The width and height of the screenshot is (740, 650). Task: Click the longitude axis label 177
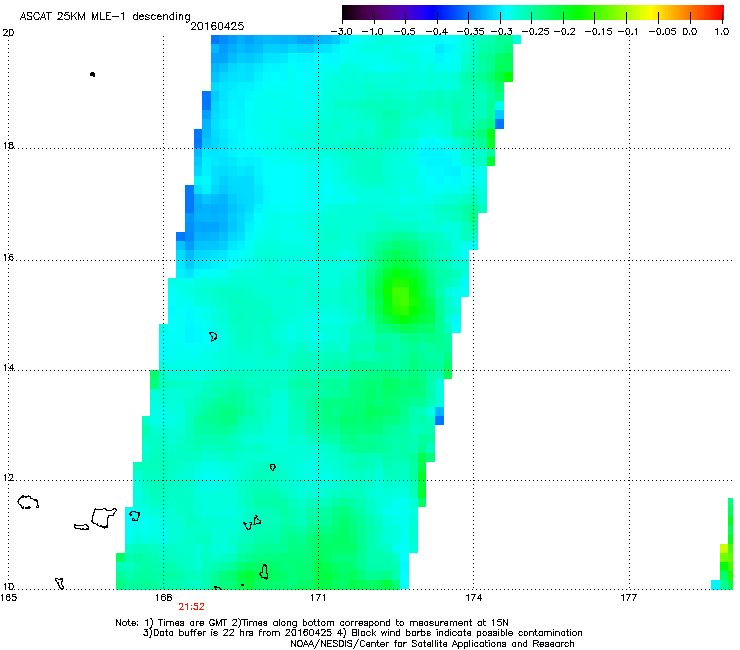coord(629,598)
